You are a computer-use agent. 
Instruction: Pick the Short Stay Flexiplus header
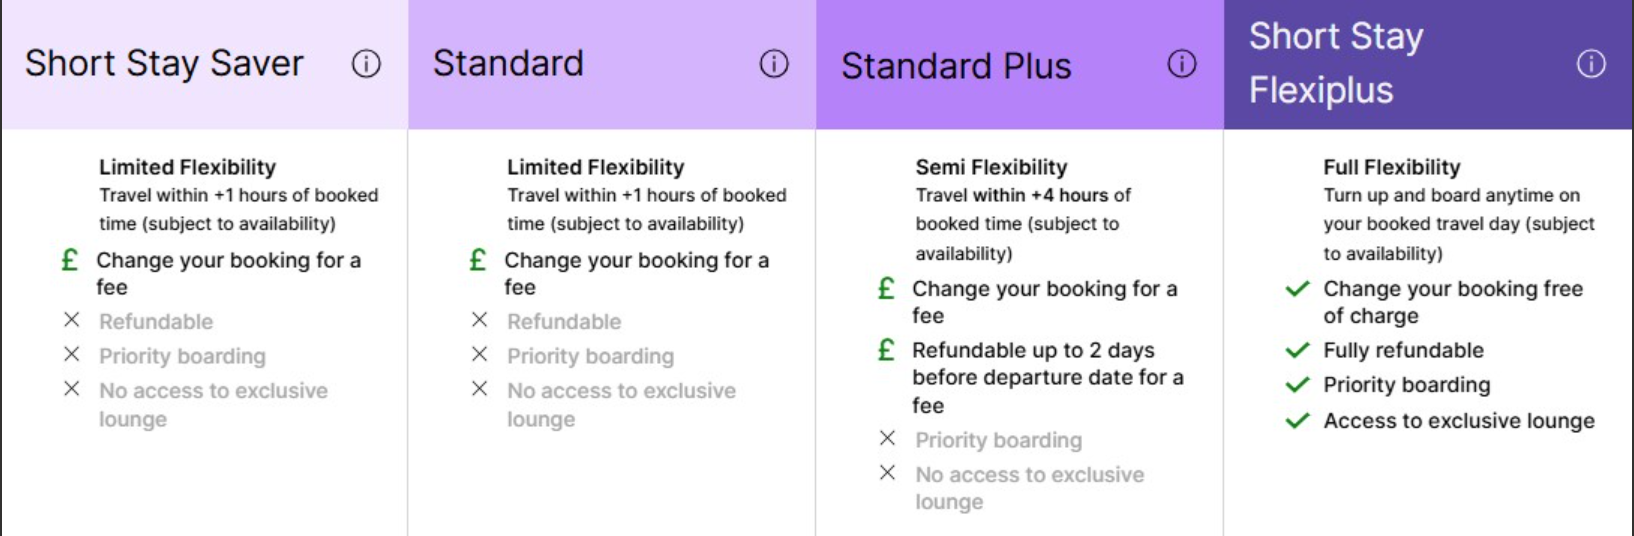tap(1336, 63)
